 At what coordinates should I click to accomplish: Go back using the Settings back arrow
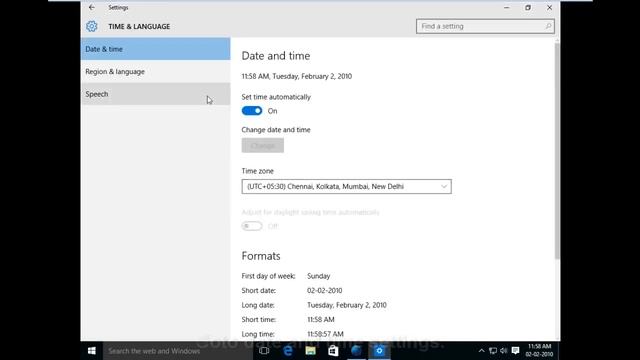(91, 7)
